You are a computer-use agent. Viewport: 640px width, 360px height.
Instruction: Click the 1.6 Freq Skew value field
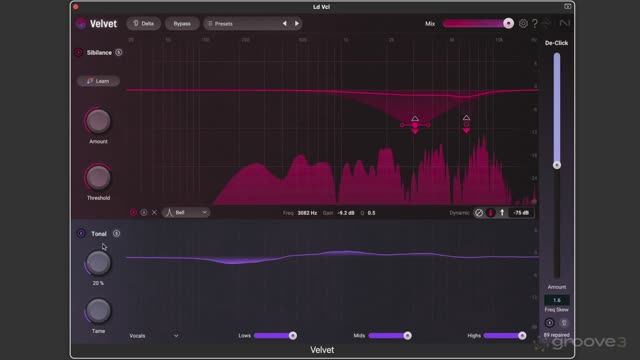click(x=557, y=300)
